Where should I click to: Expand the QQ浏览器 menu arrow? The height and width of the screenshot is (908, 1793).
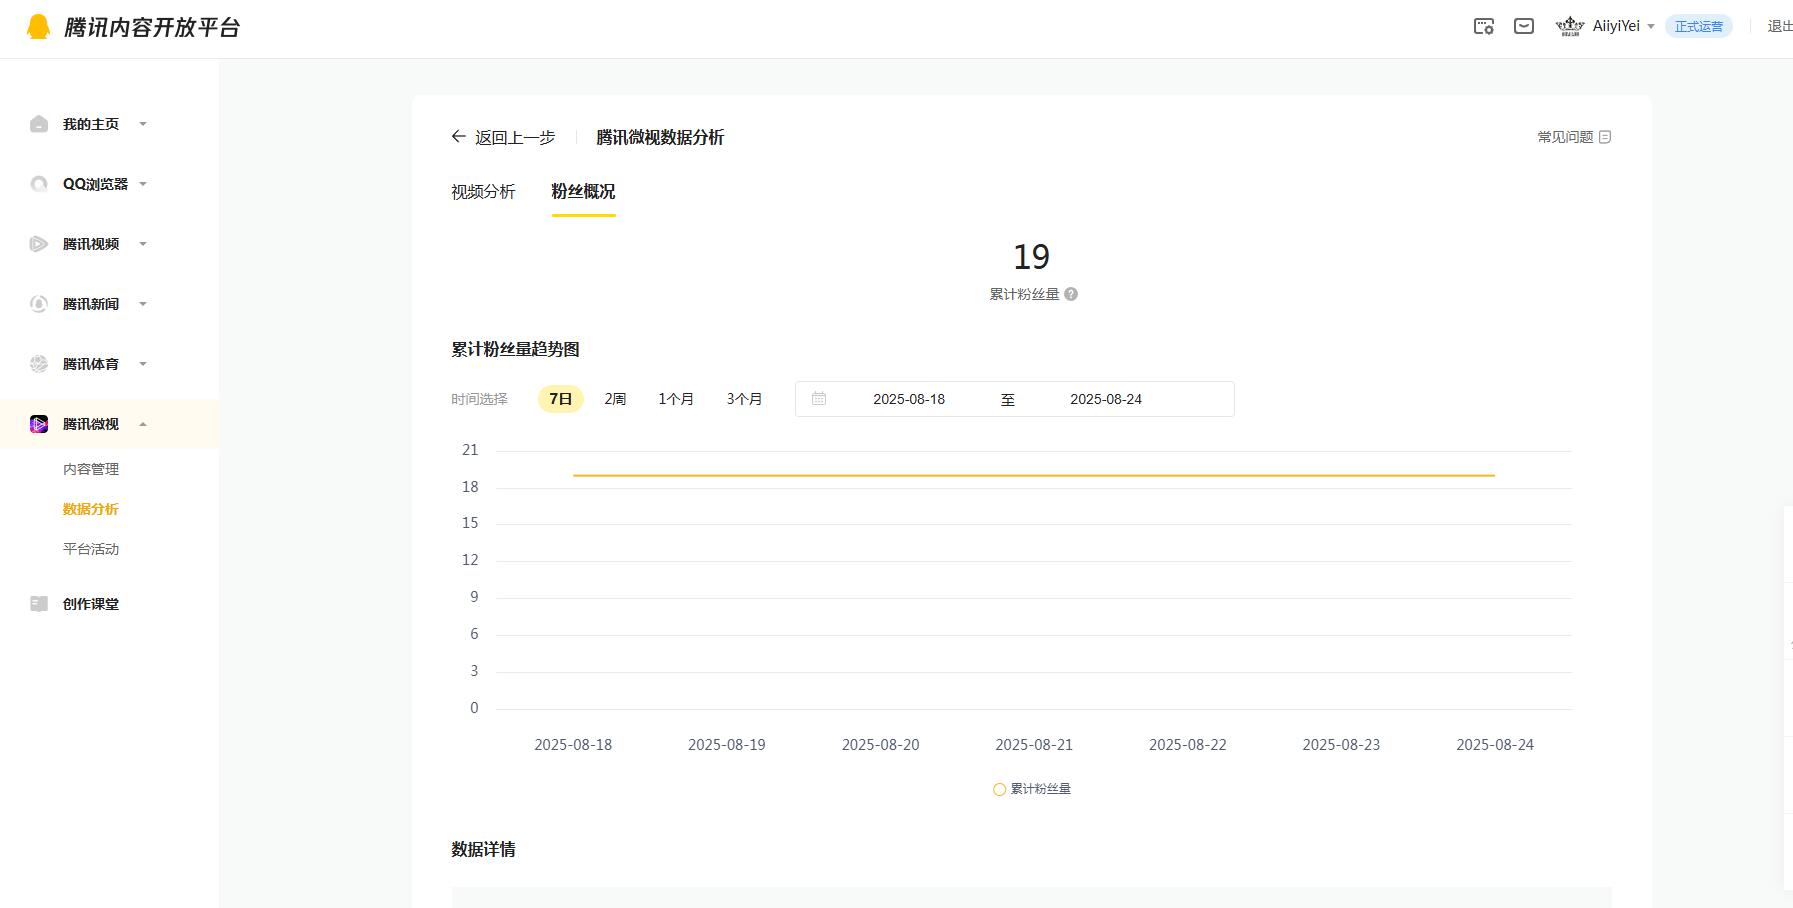click(x=143, y=184)
